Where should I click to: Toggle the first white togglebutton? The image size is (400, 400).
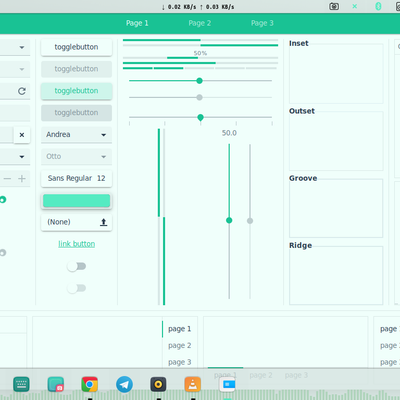(76, 47)
